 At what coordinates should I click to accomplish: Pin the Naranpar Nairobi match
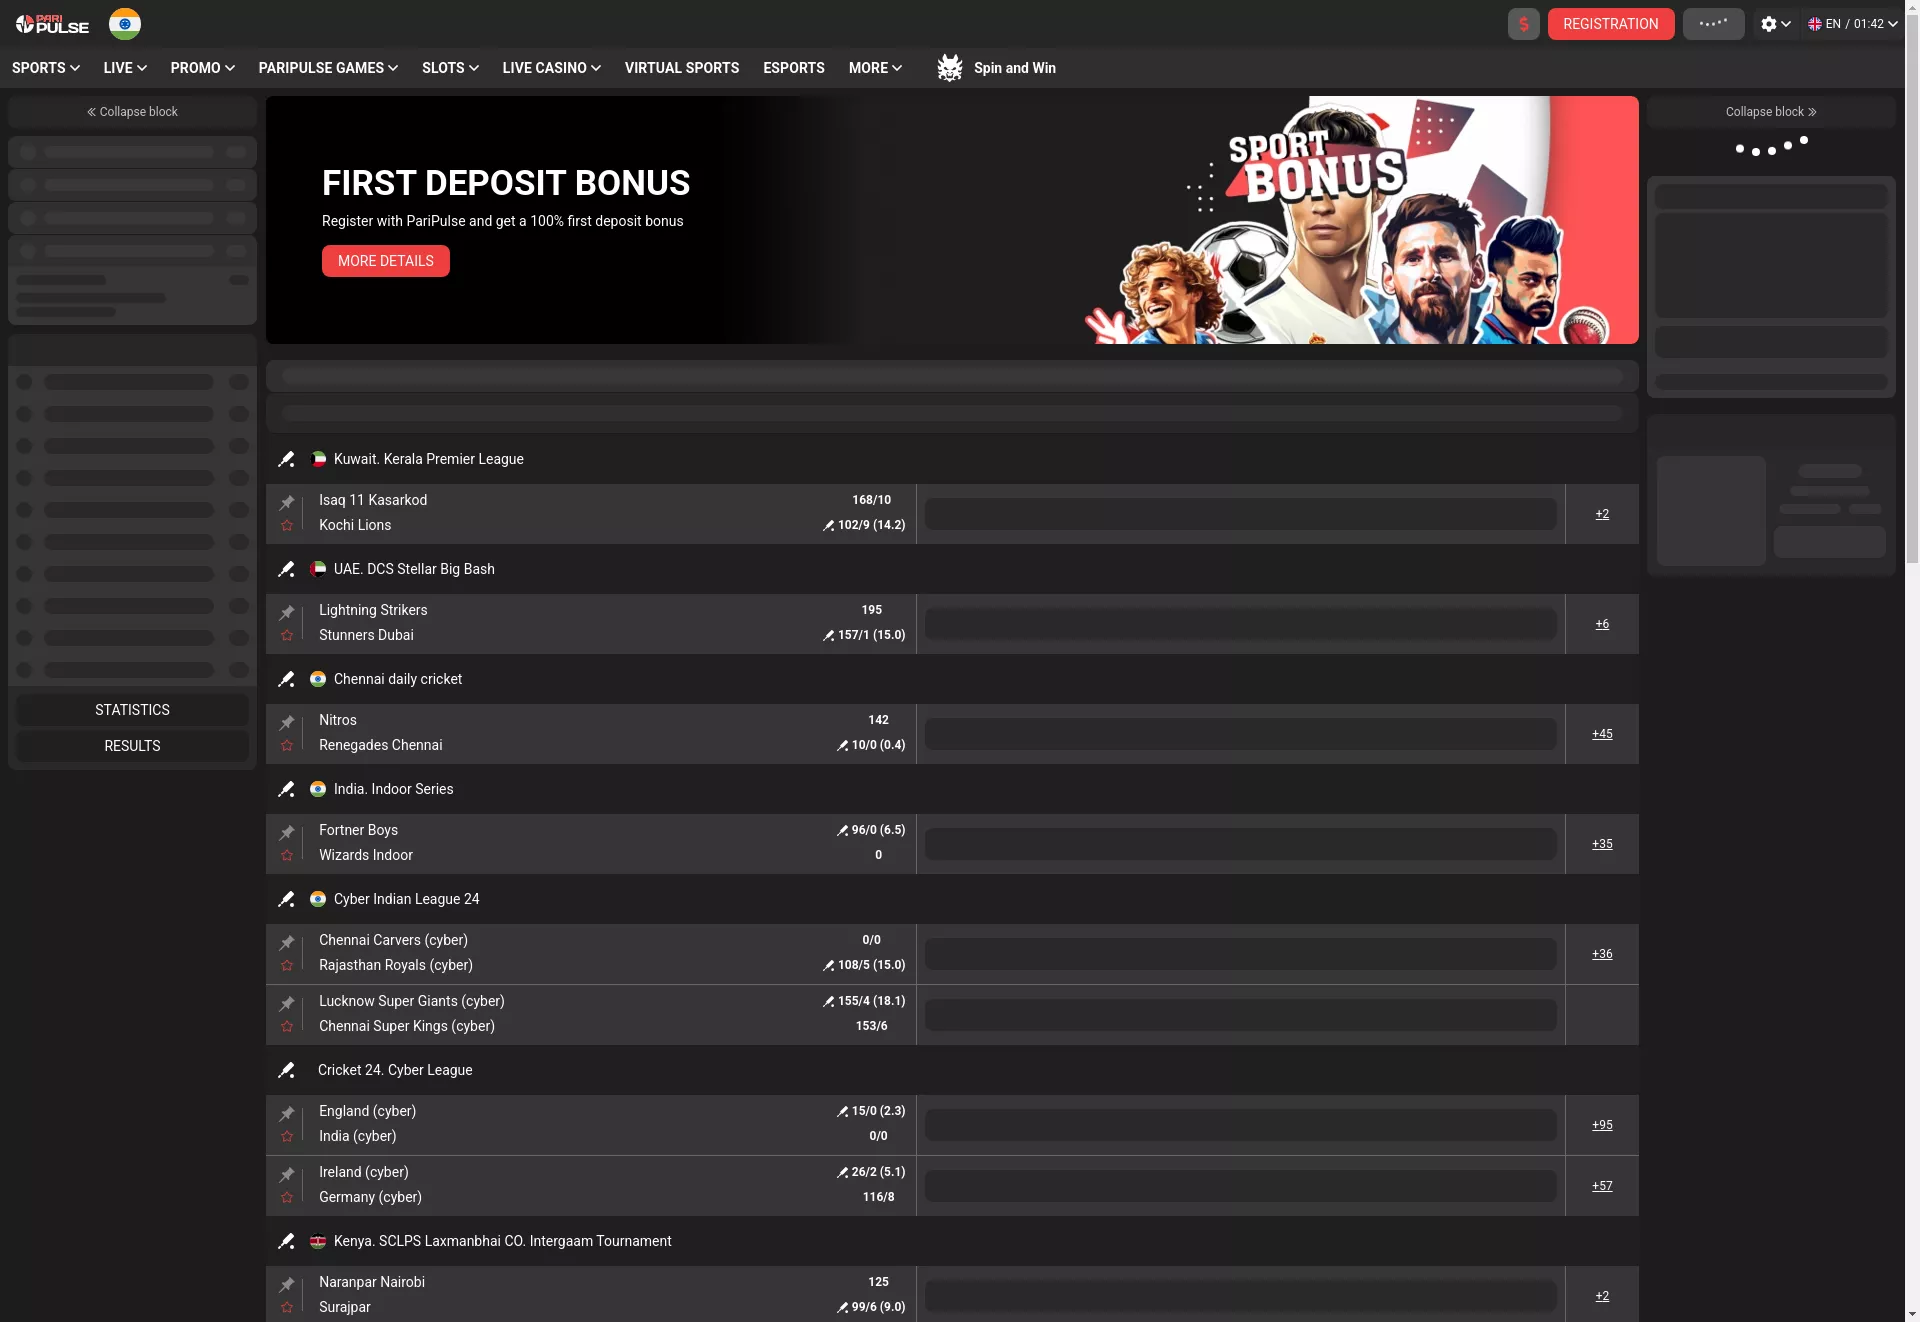coord(287,1284)
